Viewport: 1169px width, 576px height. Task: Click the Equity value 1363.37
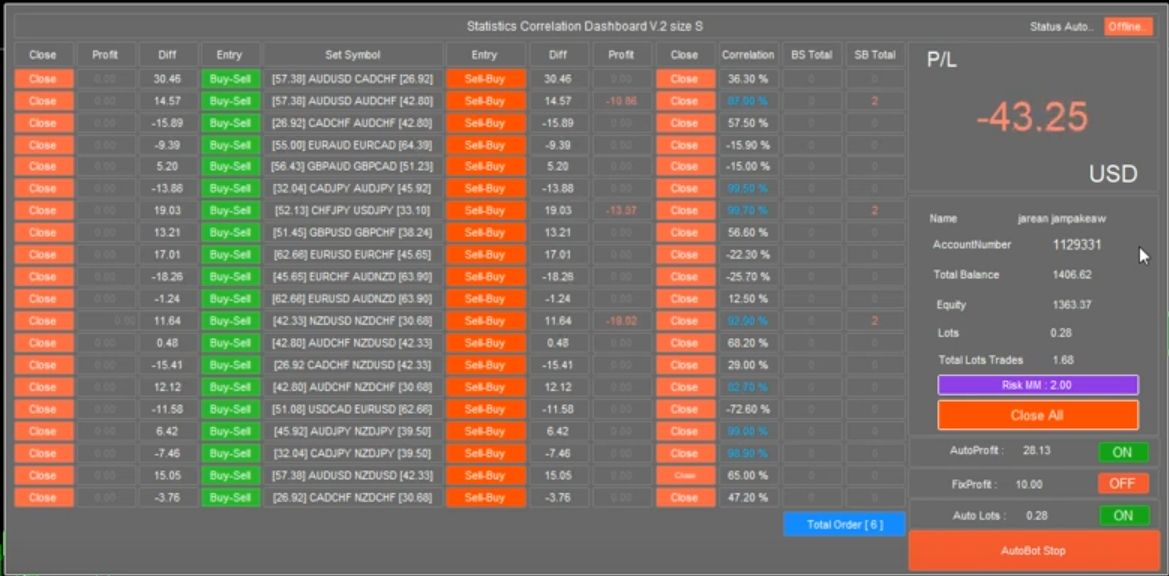coord(1072,305)
